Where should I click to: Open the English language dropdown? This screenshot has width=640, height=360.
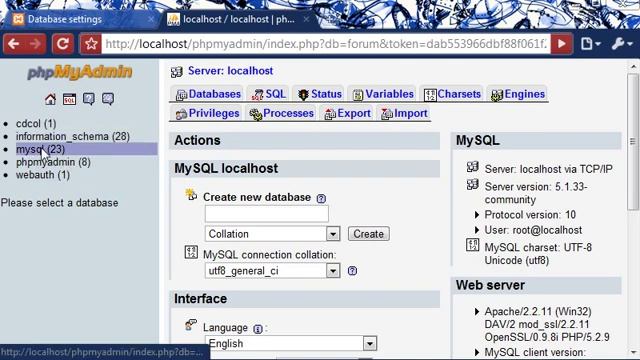[291, 344]
